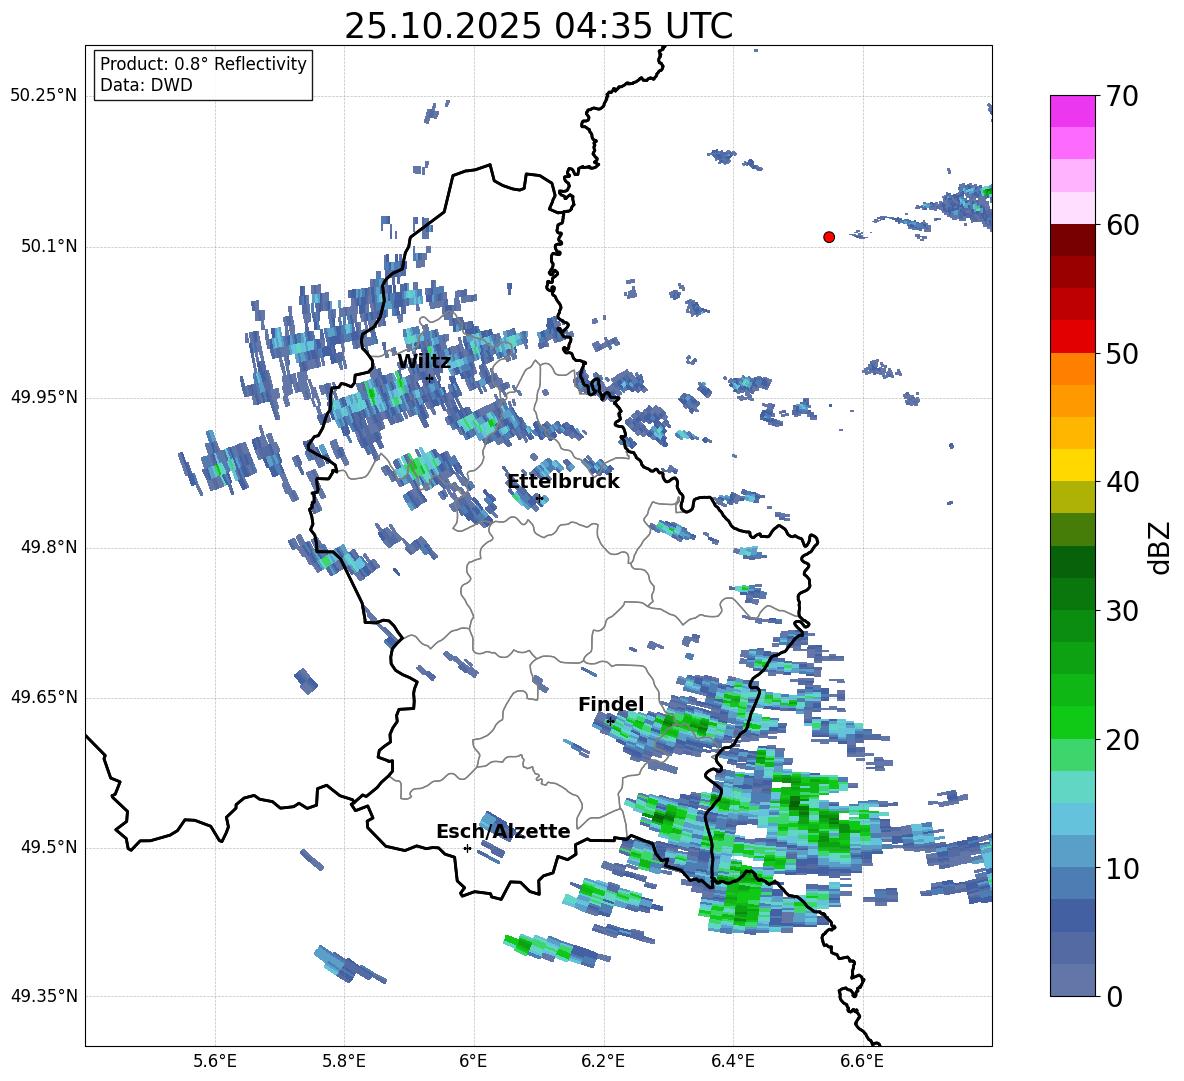Click the 30 dBZ colorbar tick label
This screenshot has width=1184, height=1081.
(x=1122, y=611)
